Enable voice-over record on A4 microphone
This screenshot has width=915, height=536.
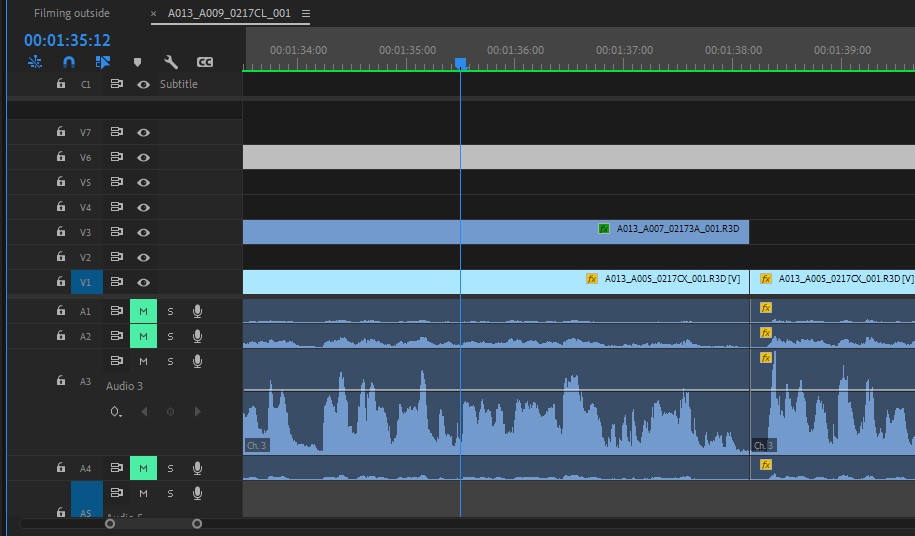[198, 468]
